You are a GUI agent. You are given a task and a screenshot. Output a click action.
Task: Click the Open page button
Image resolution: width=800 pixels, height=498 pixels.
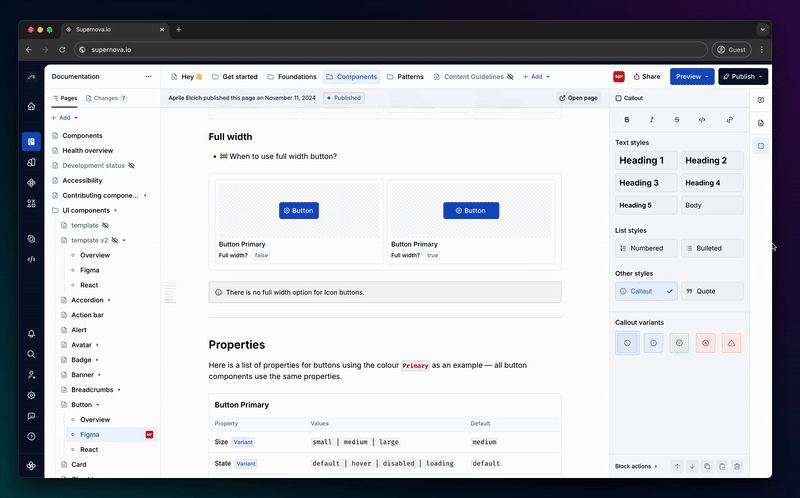point(578,98)
